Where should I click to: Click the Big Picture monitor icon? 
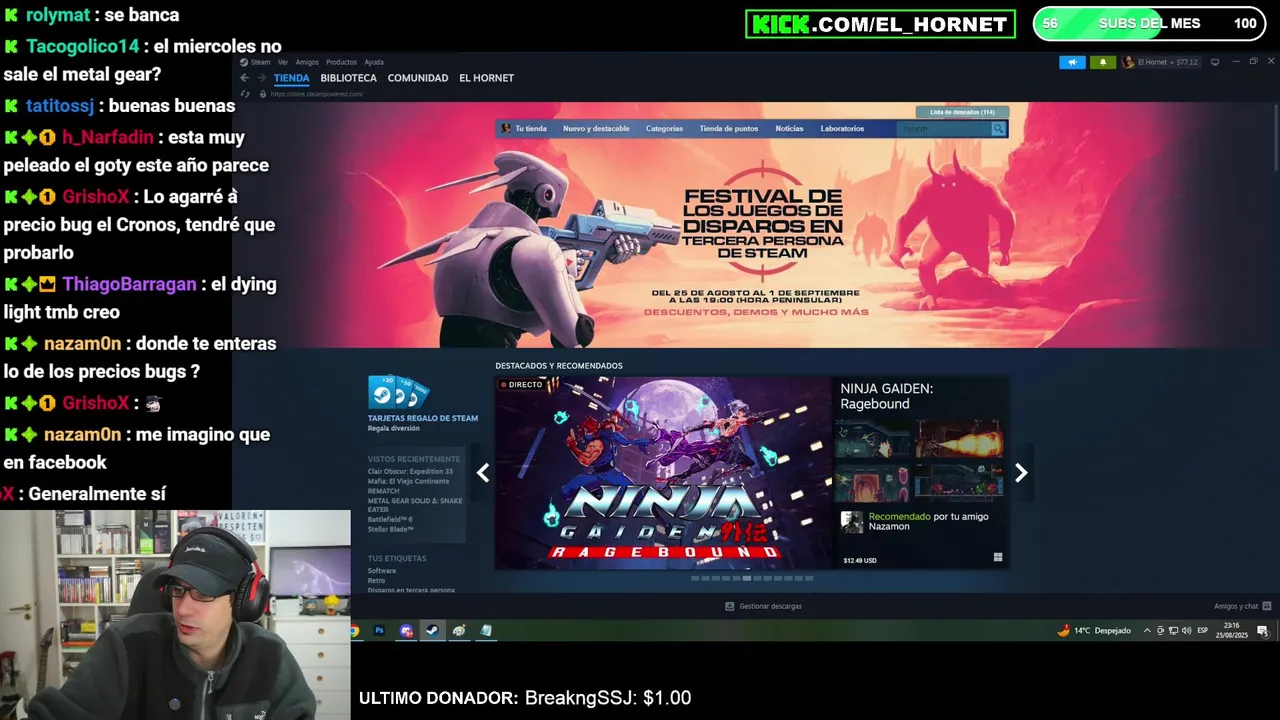(x=1215, y=62)
